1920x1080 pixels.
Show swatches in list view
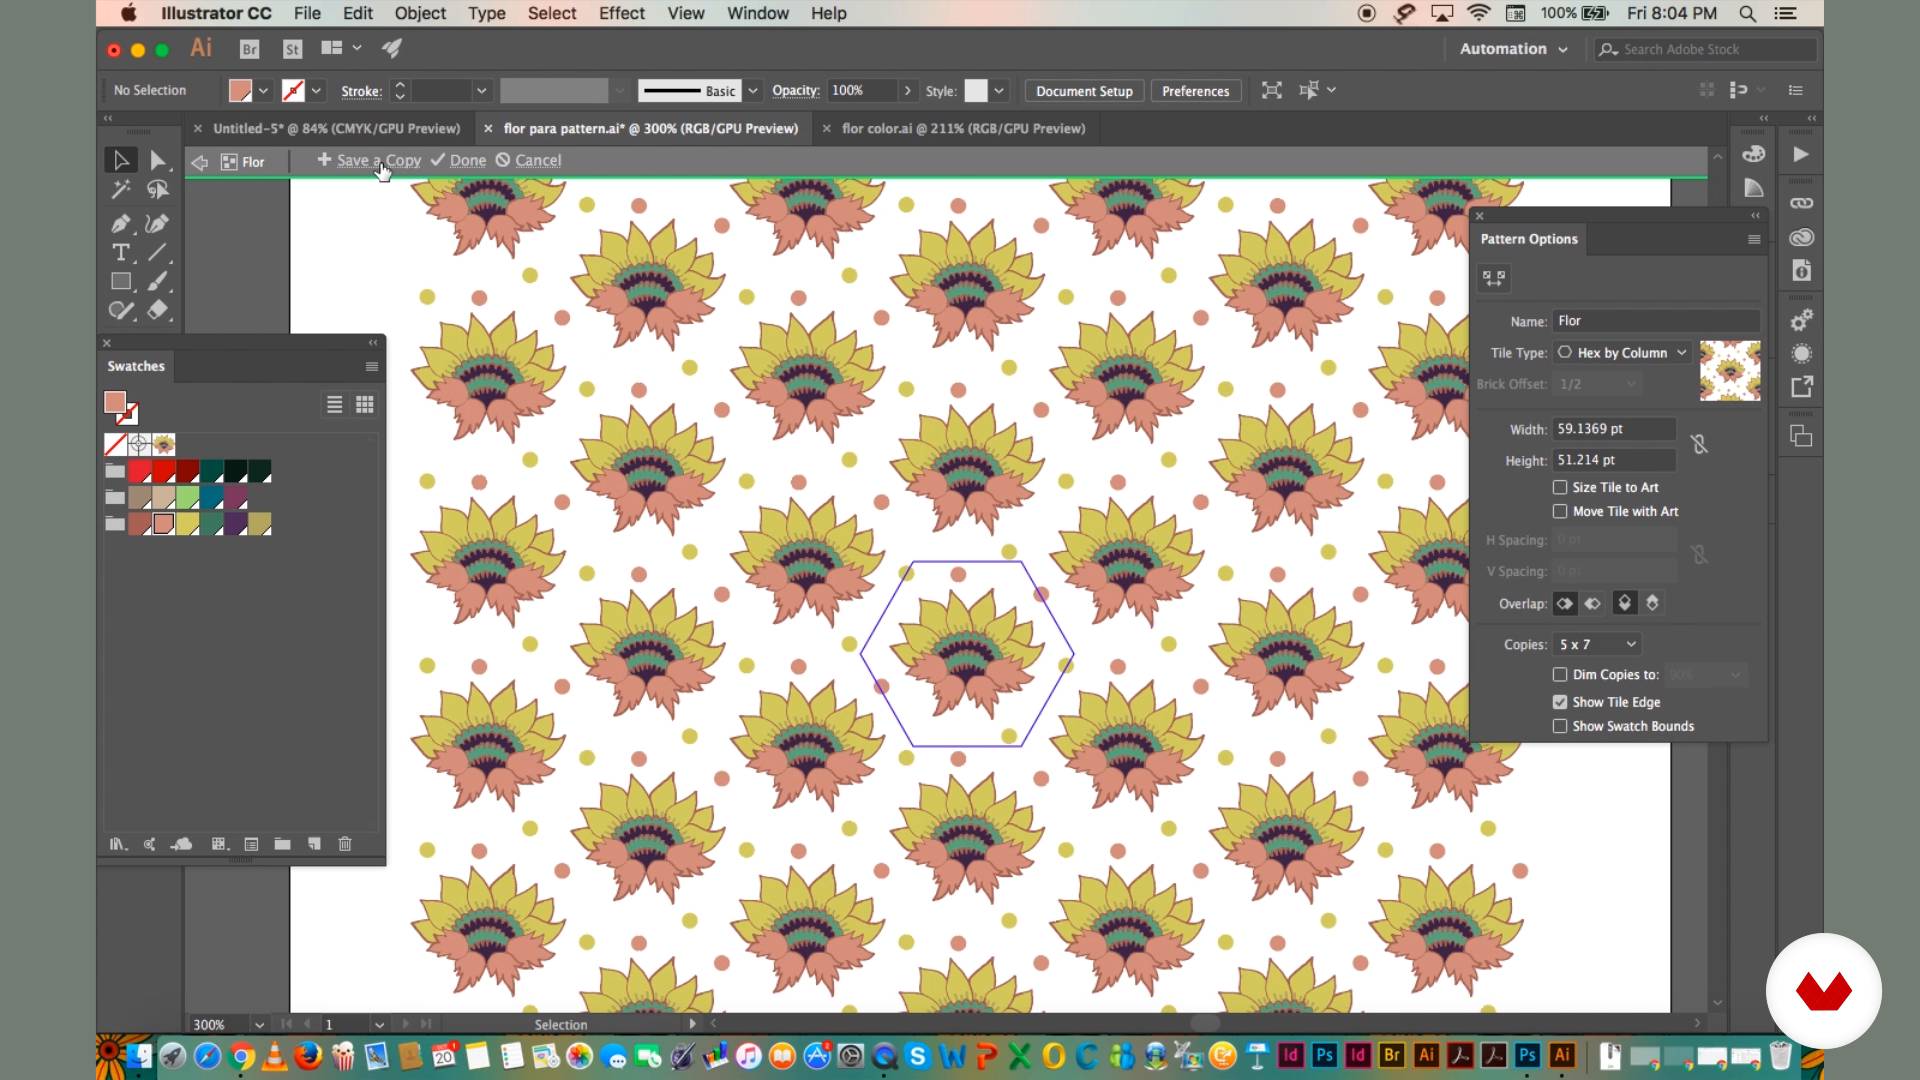(x=335, y=405)
